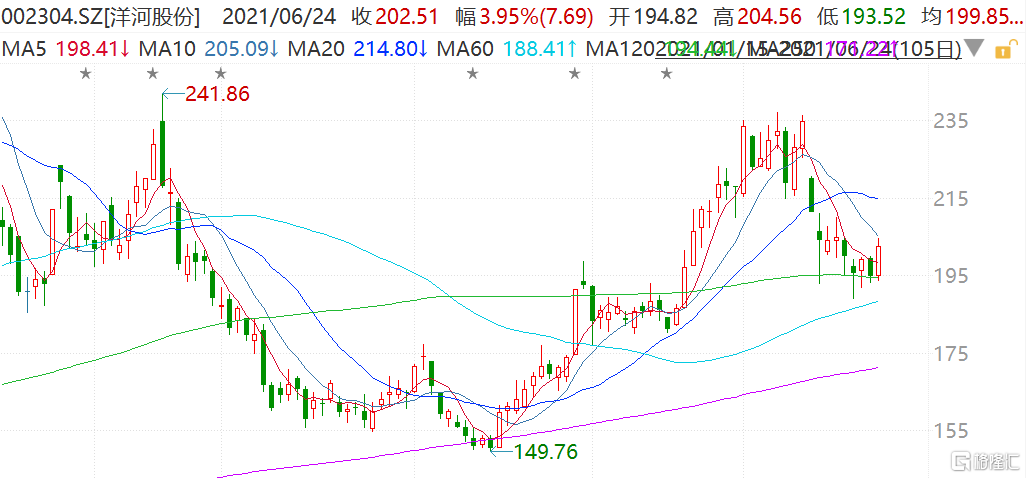Click the 149.76 lowest price annotation

pos(546,451)
